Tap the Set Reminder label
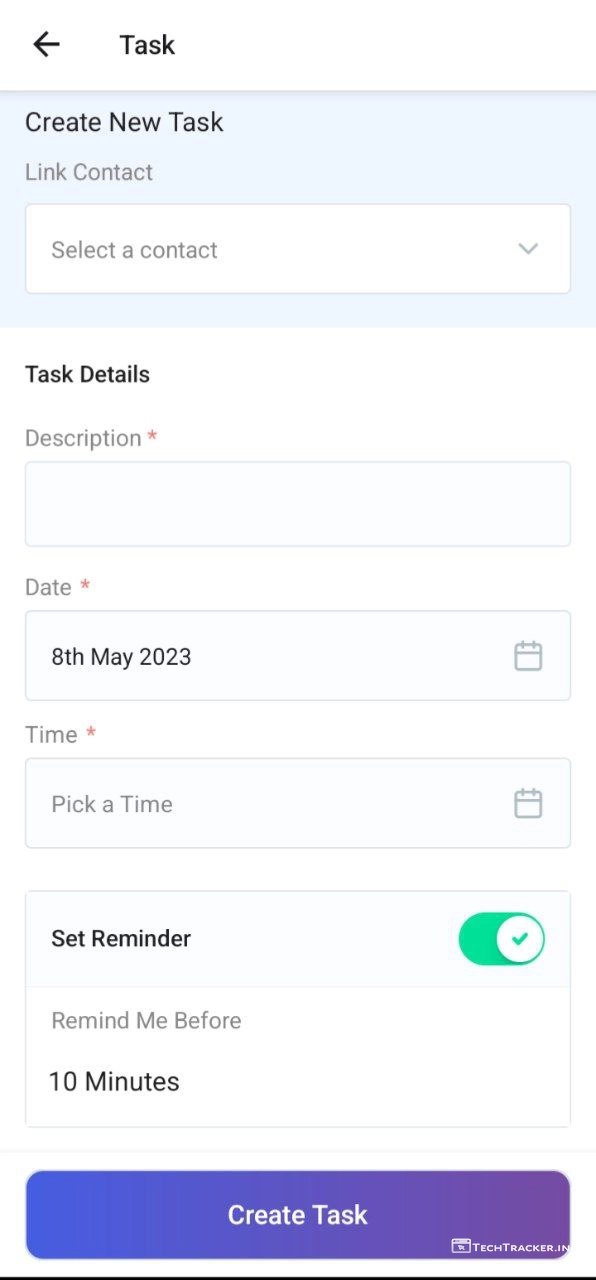The width and height of the screenshot is (596, 1280). tap(121, 939)
